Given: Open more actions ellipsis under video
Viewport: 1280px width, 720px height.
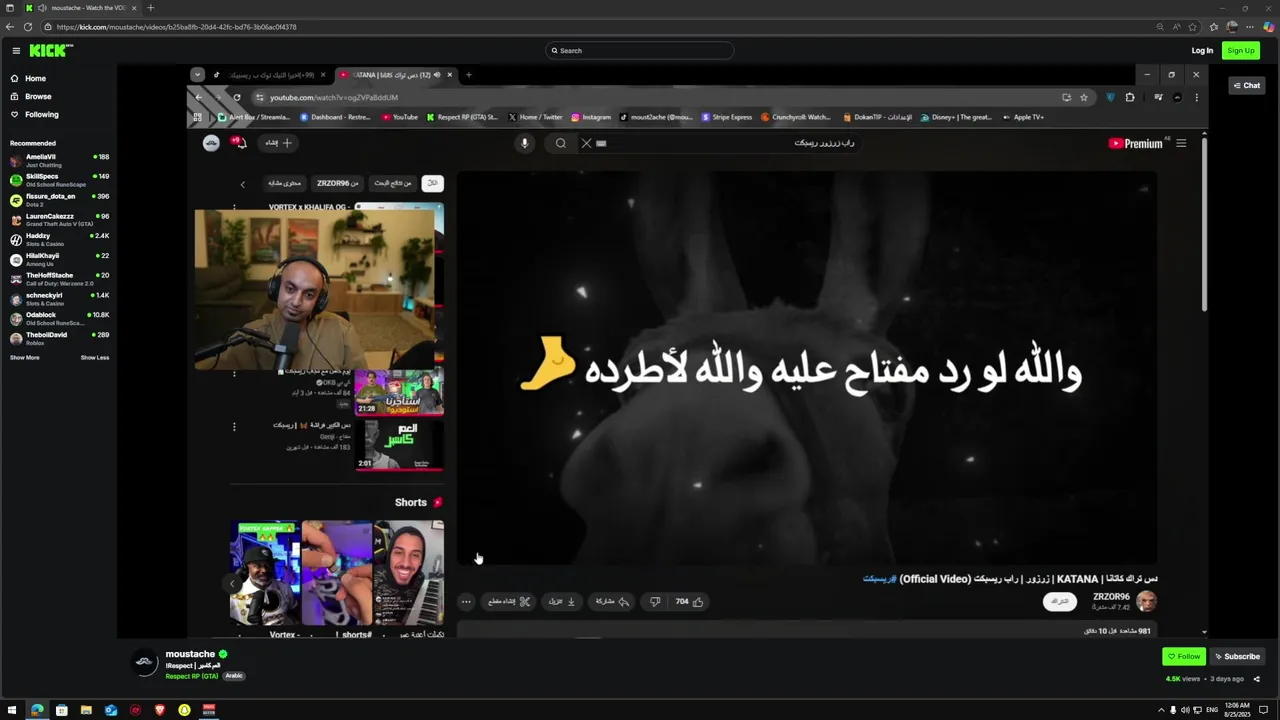Looking at the screenshot, I should tap(466, 601).
